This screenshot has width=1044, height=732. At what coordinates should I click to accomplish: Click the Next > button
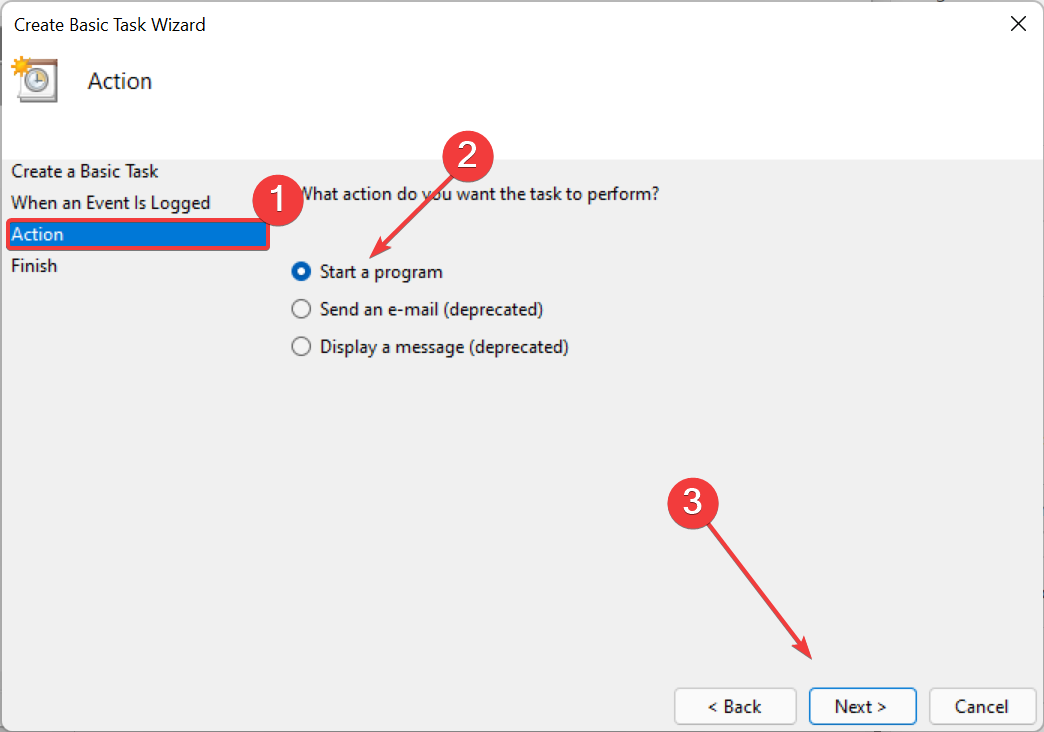tap(862, 706)
